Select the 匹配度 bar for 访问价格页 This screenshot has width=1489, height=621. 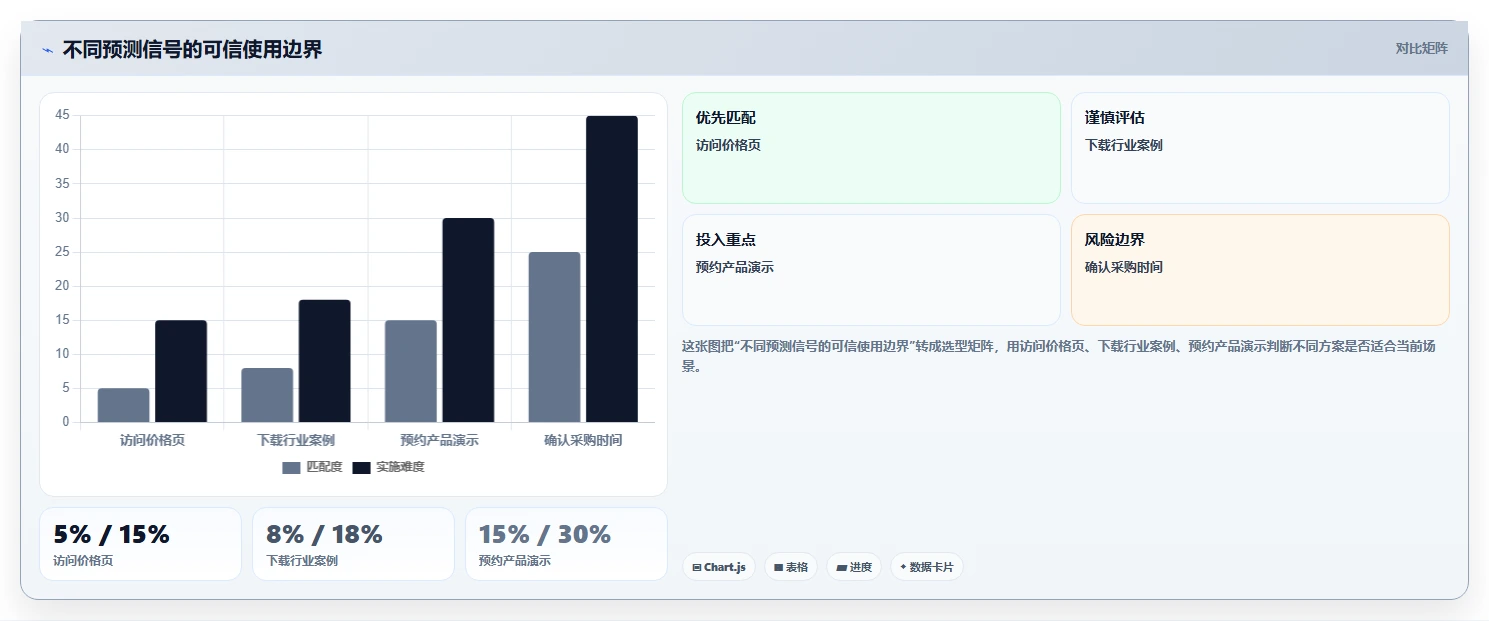tap(123, 405)
